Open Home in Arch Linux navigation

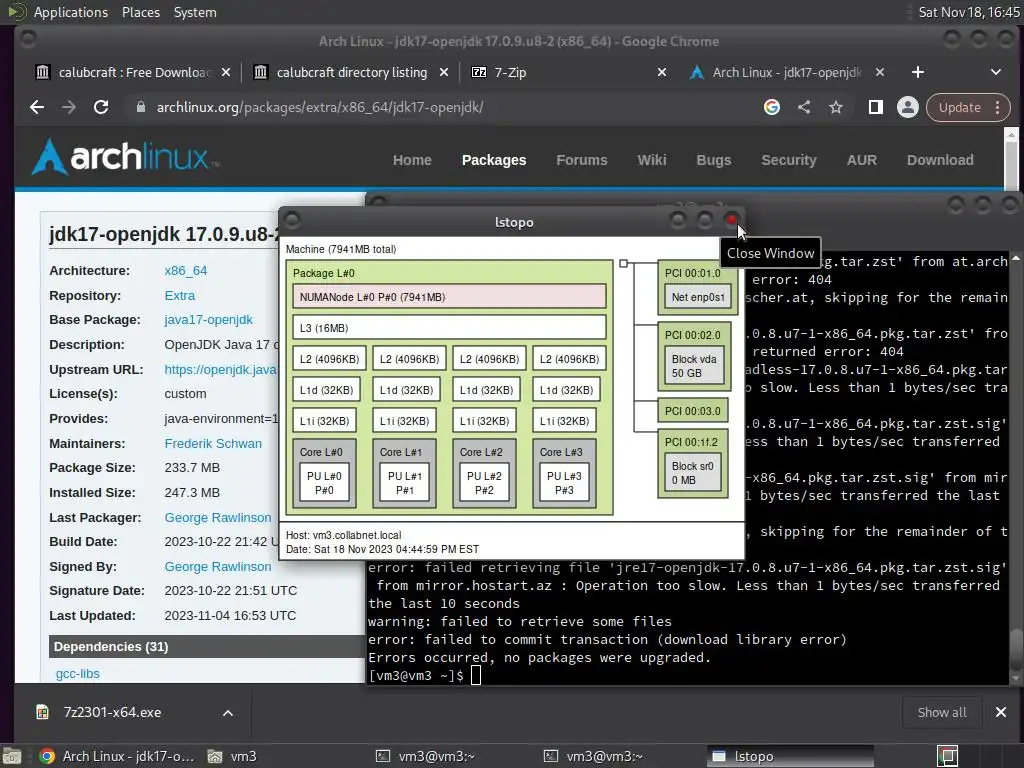412,160
